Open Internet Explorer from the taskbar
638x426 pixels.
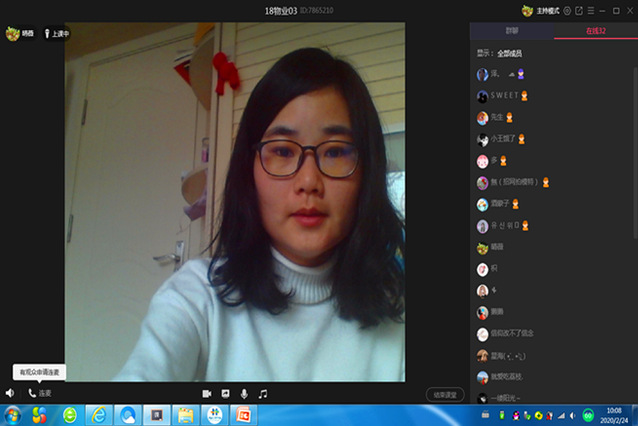click(98, 414)
